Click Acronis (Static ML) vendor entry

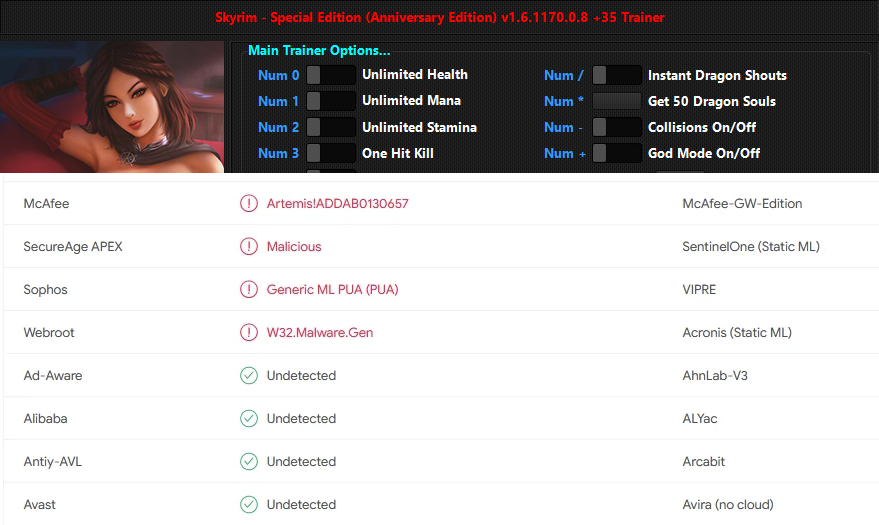pos(737,332)
